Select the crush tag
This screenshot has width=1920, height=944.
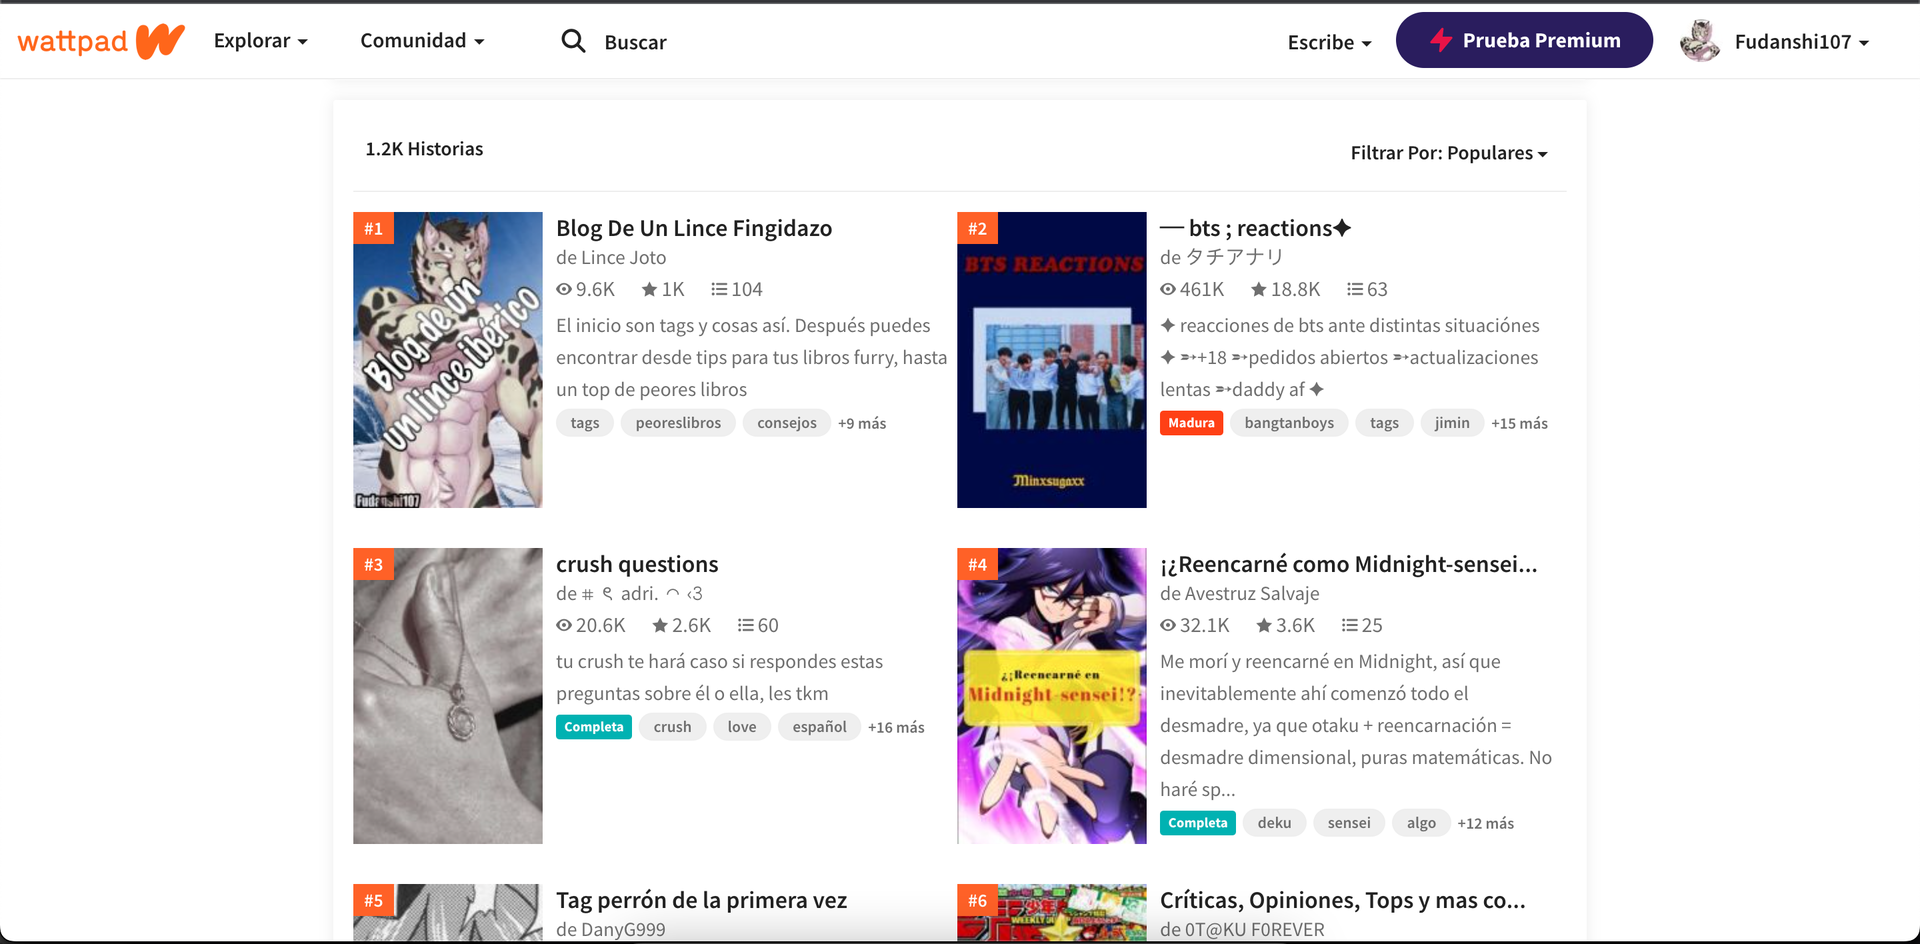[x=672, y=727]
